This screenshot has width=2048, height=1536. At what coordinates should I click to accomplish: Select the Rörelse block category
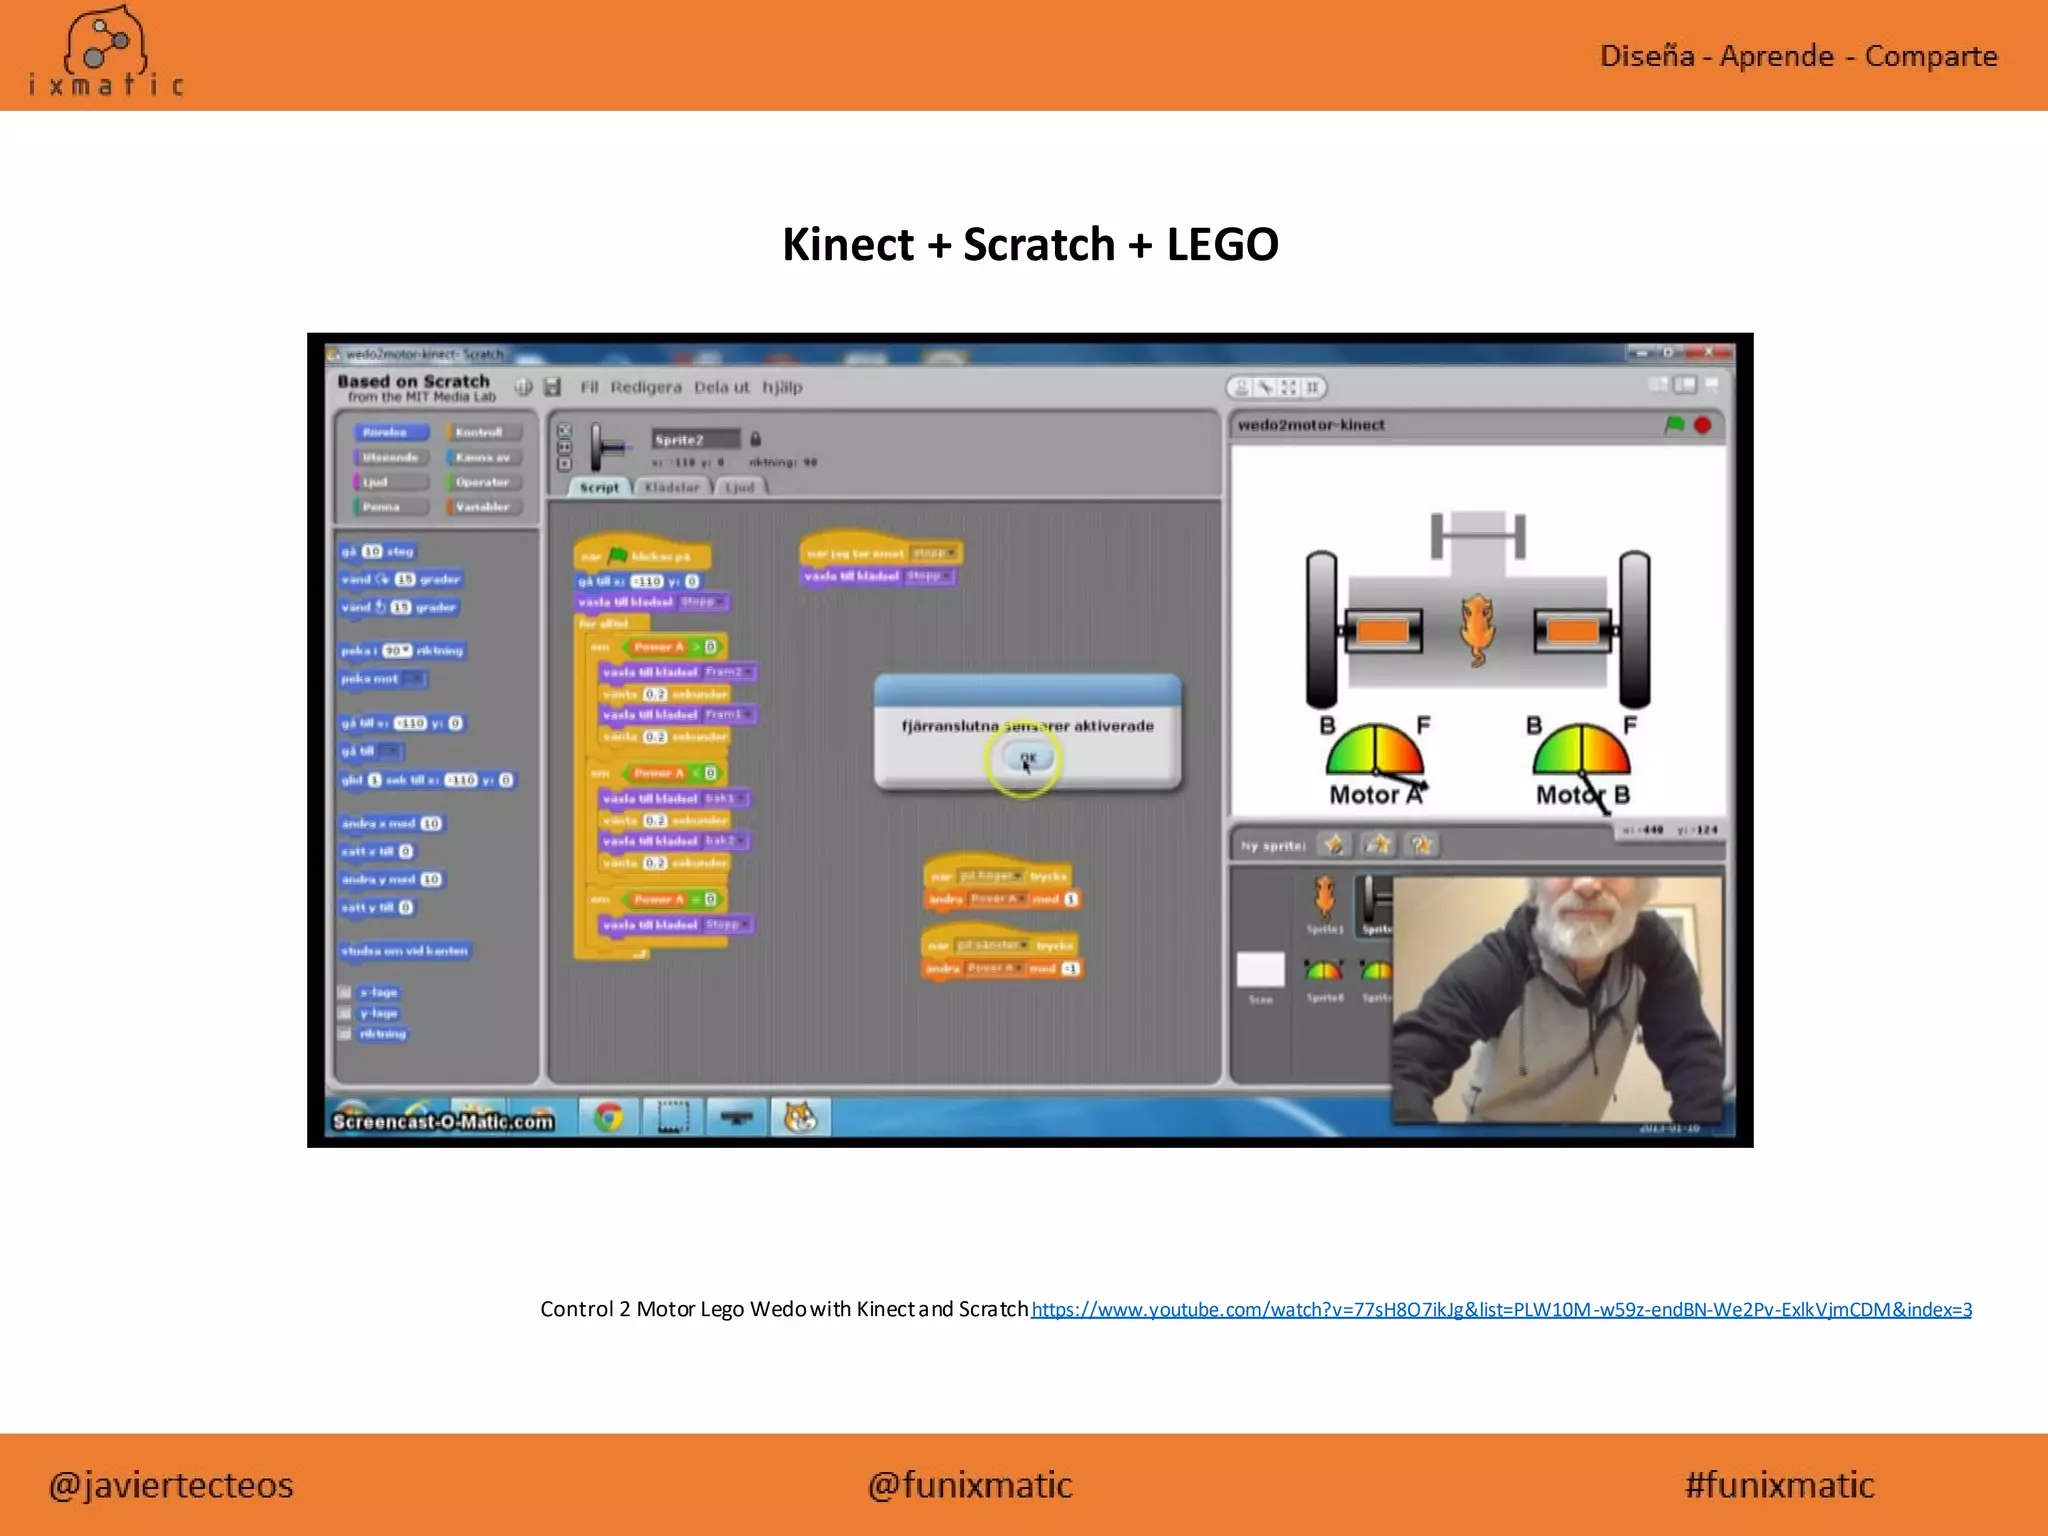pyautogui.click(x=390, y=432)
